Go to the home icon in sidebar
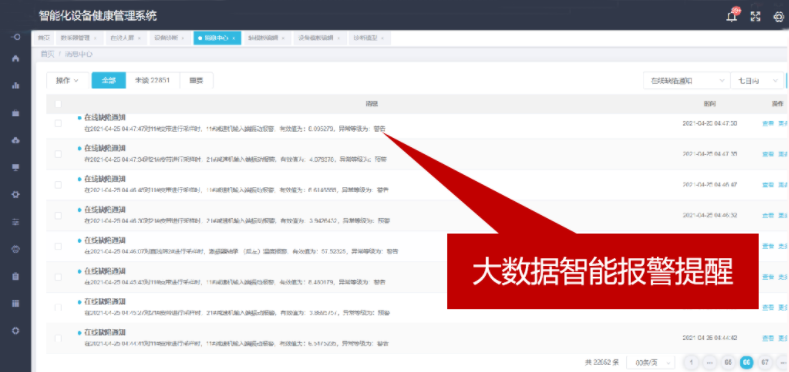 click(16, 58)
